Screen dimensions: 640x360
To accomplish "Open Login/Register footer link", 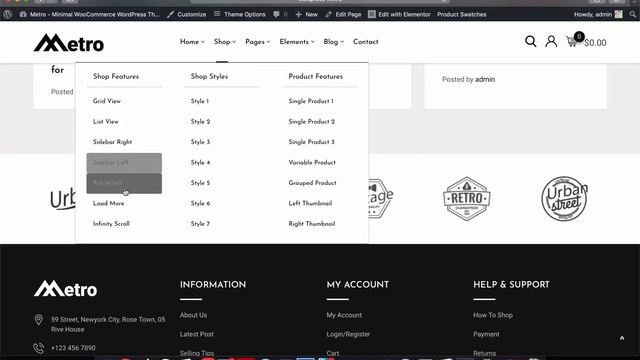I will pos(348,334).
